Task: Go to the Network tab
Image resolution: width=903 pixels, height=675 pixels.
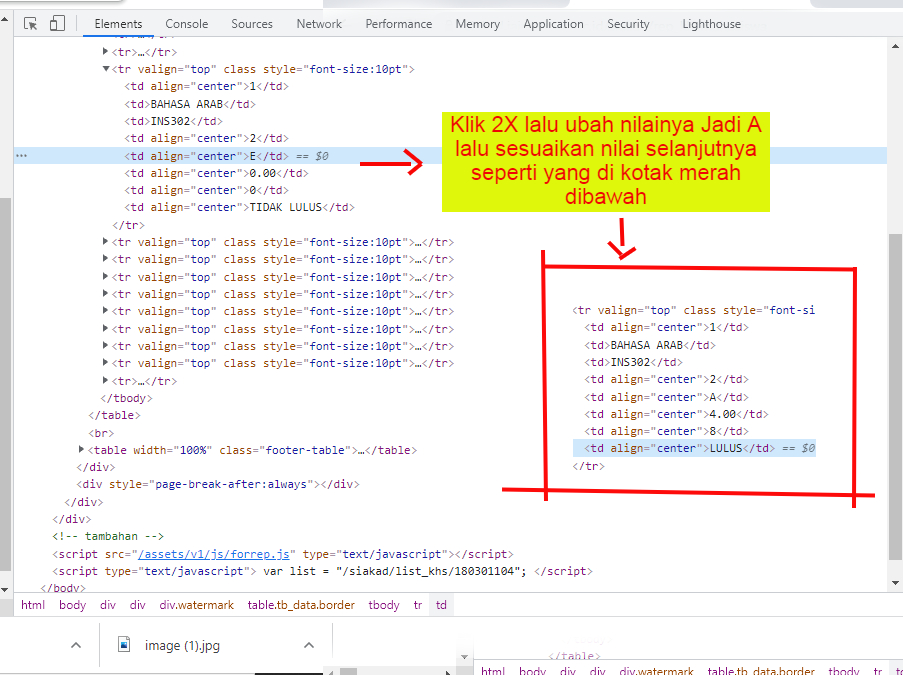Action: (319, 24)
